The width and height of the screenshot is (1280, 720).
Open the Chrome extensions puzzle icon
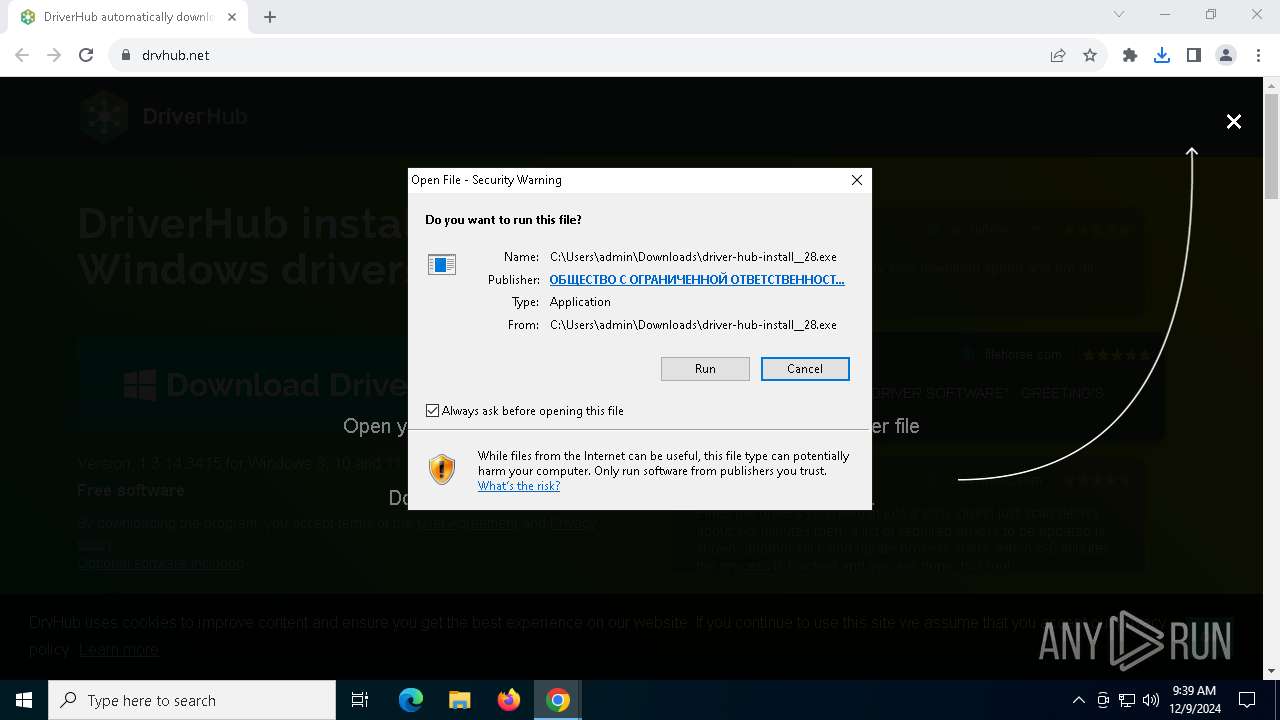point(1130,55)
